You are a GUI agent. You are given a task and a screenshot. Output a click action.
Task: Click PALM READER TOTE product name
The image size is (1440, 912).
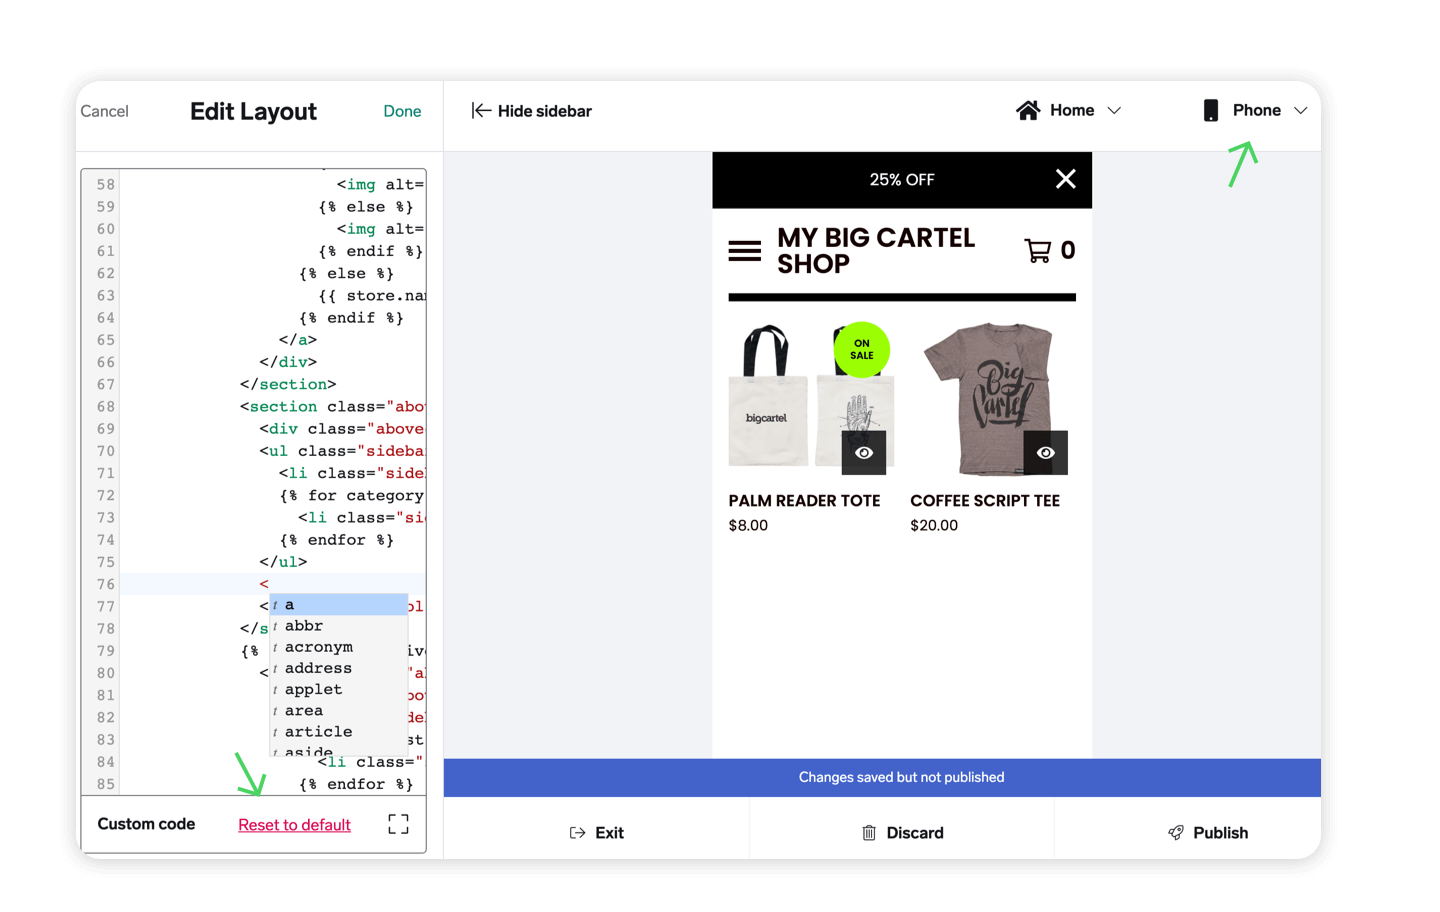pyautogui.click(x=804, y=501)
